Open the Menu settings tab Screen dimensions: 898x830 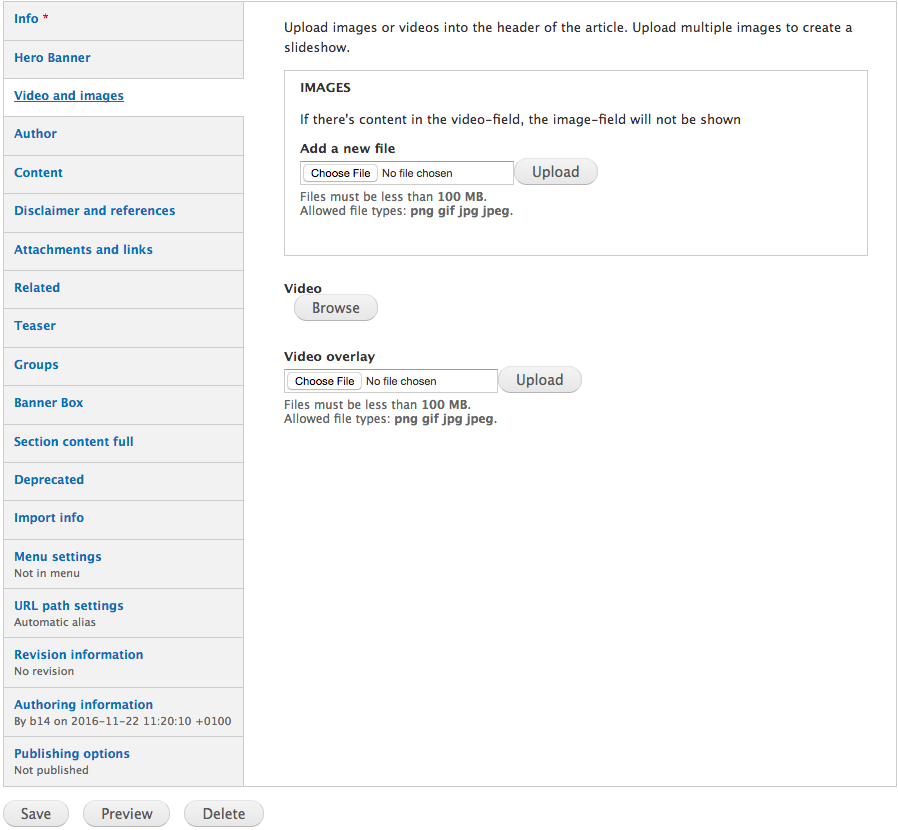58,557
